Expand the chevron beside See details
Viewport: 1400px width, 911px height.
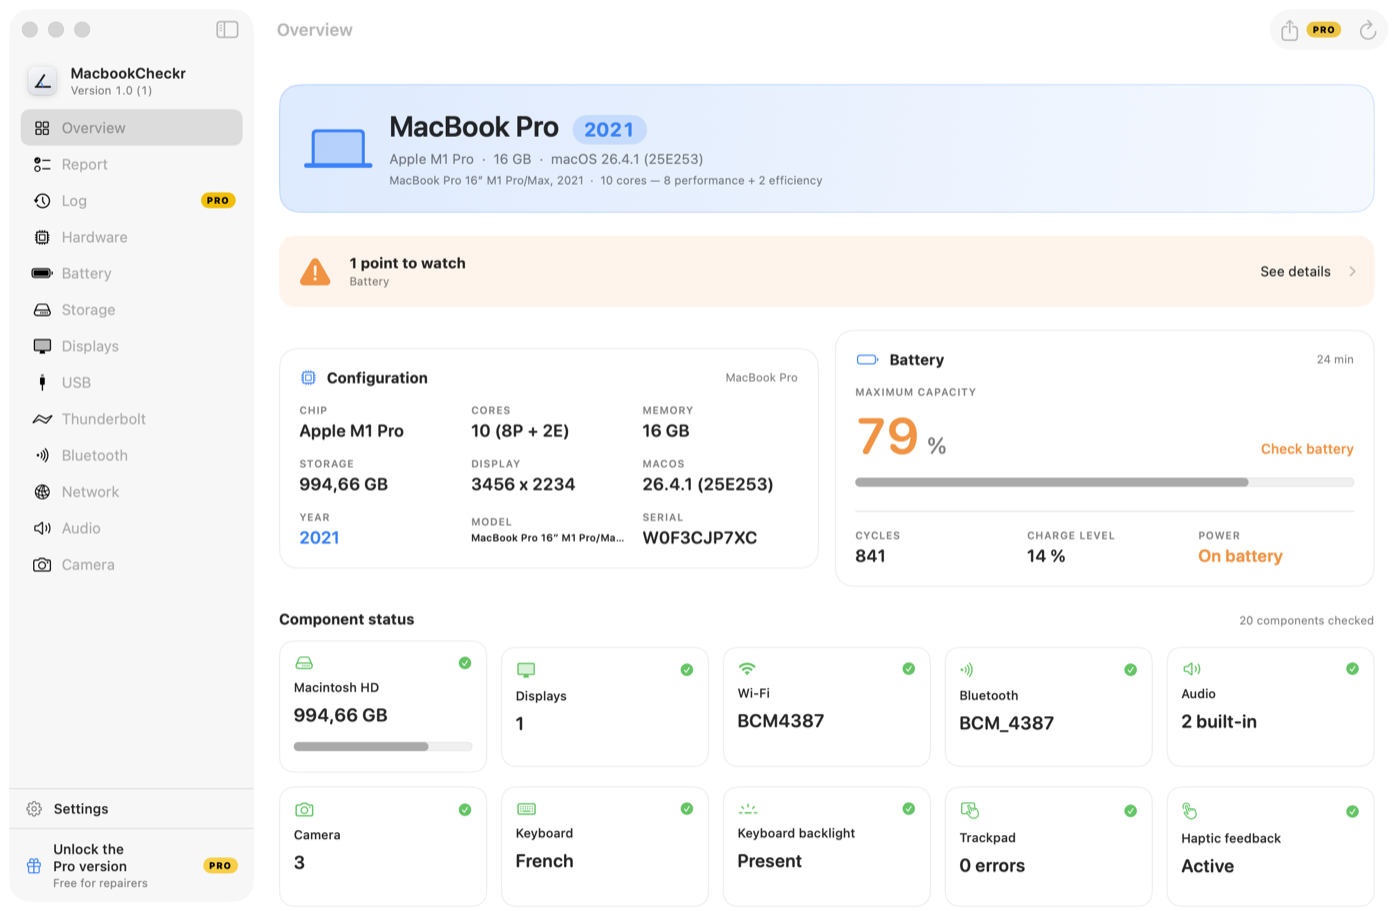(1352, 272)
